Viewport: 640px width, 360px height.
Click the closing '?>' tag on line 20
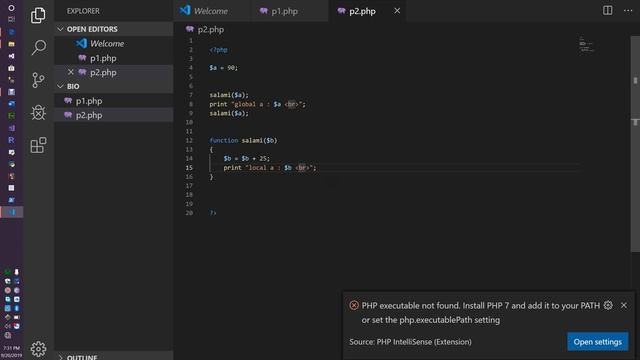213,213
